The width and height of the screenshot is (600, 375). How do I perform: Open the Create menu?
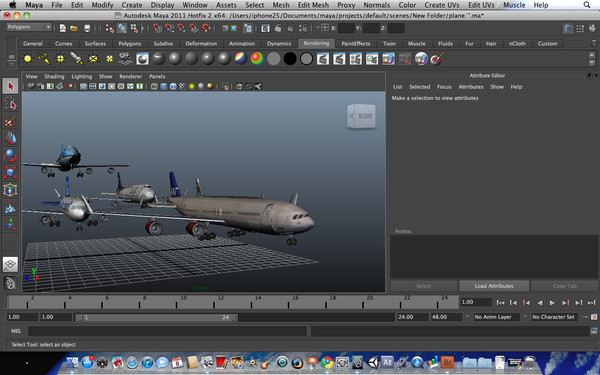(x=132, y=5)
